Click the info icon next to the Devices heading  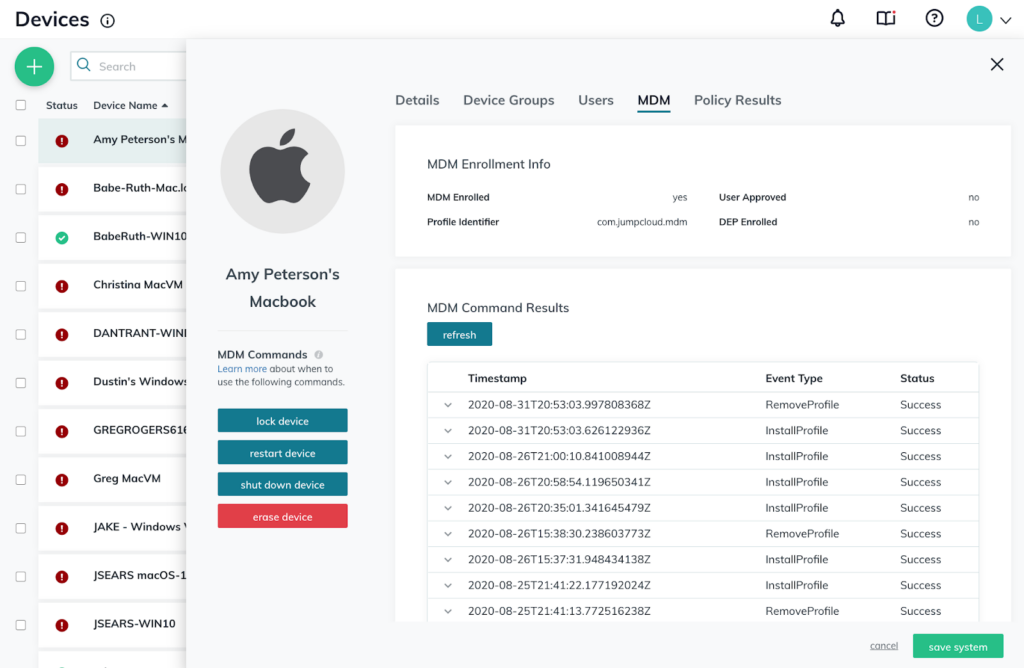106,19
